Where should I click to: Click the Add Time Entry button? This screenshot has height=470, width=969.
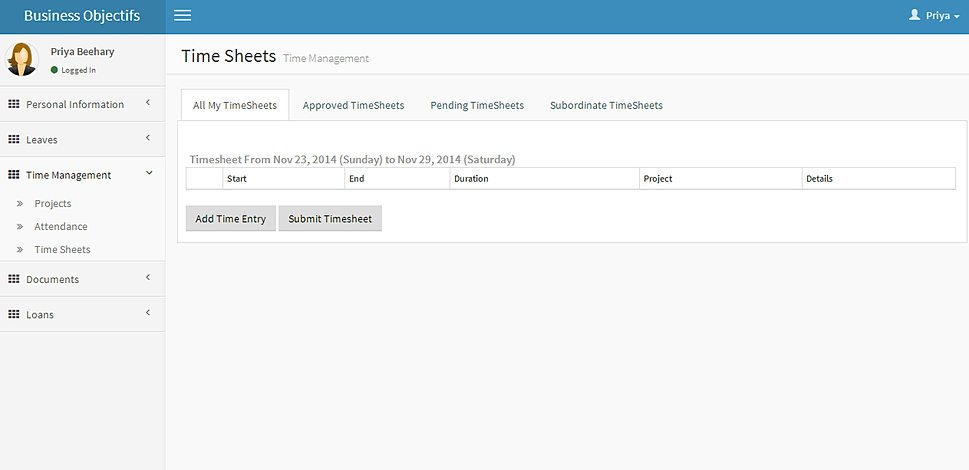coord(231,219)
